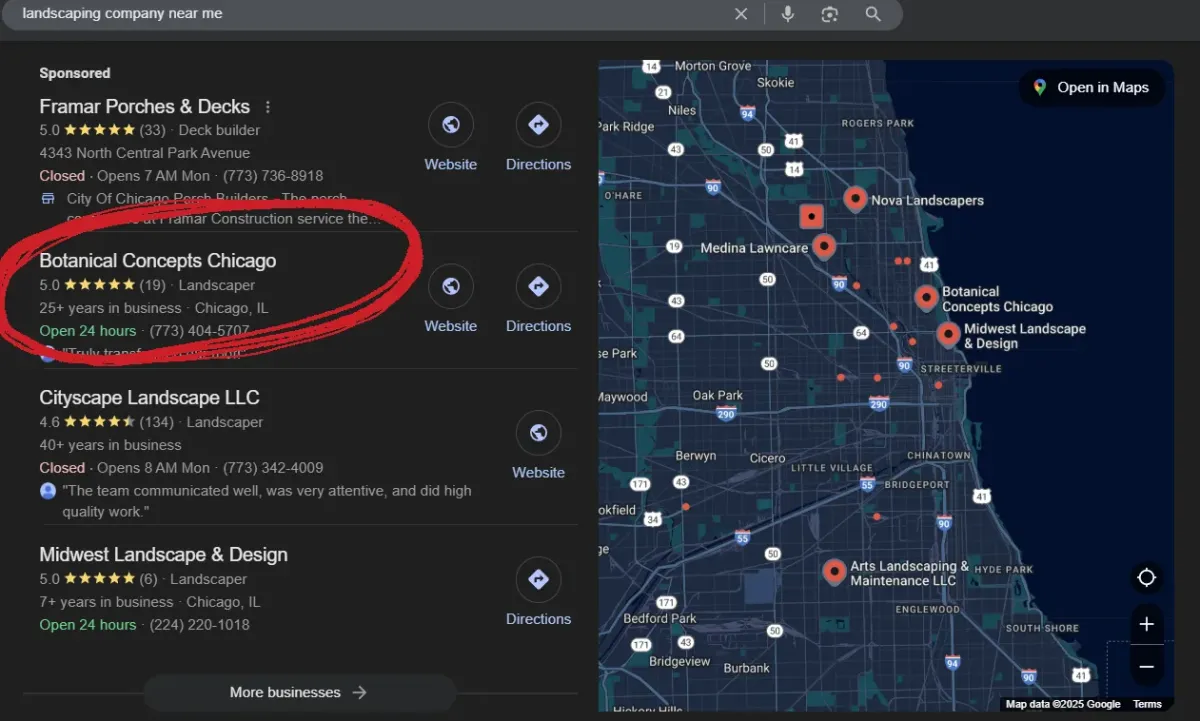1200x721 pixels.
Task: Click phone number (773) 342-4009
Action: tap(273, 468)
